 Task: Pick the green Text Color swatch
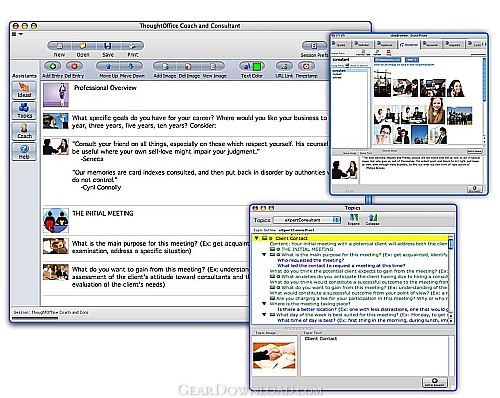click(257, 66)
